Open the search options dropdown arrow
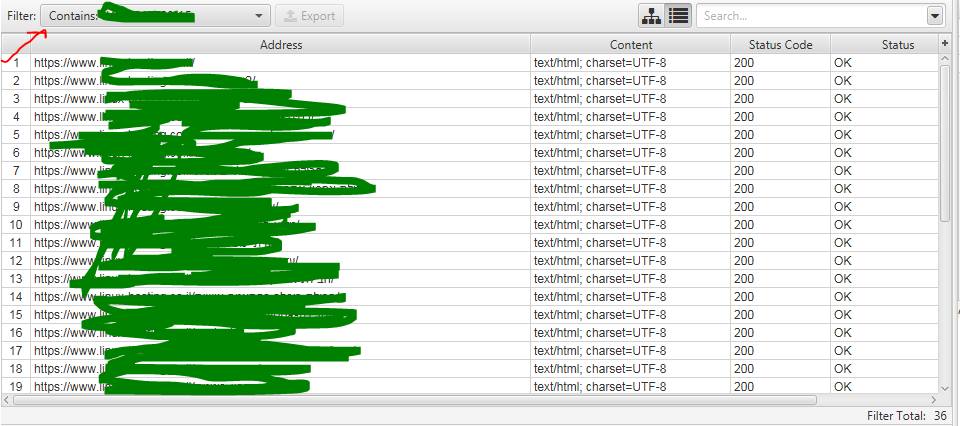Viewport: 960px width, 426px height. coord(934,17)
